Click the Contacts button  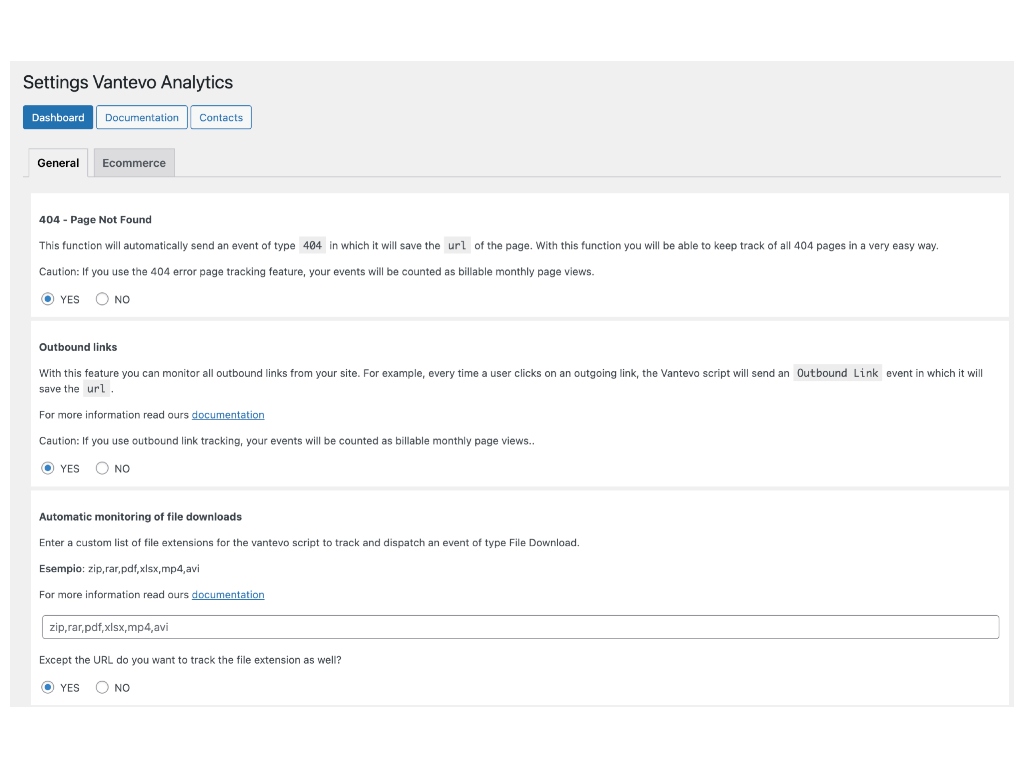pyautogui.click(x=221, y=118)
